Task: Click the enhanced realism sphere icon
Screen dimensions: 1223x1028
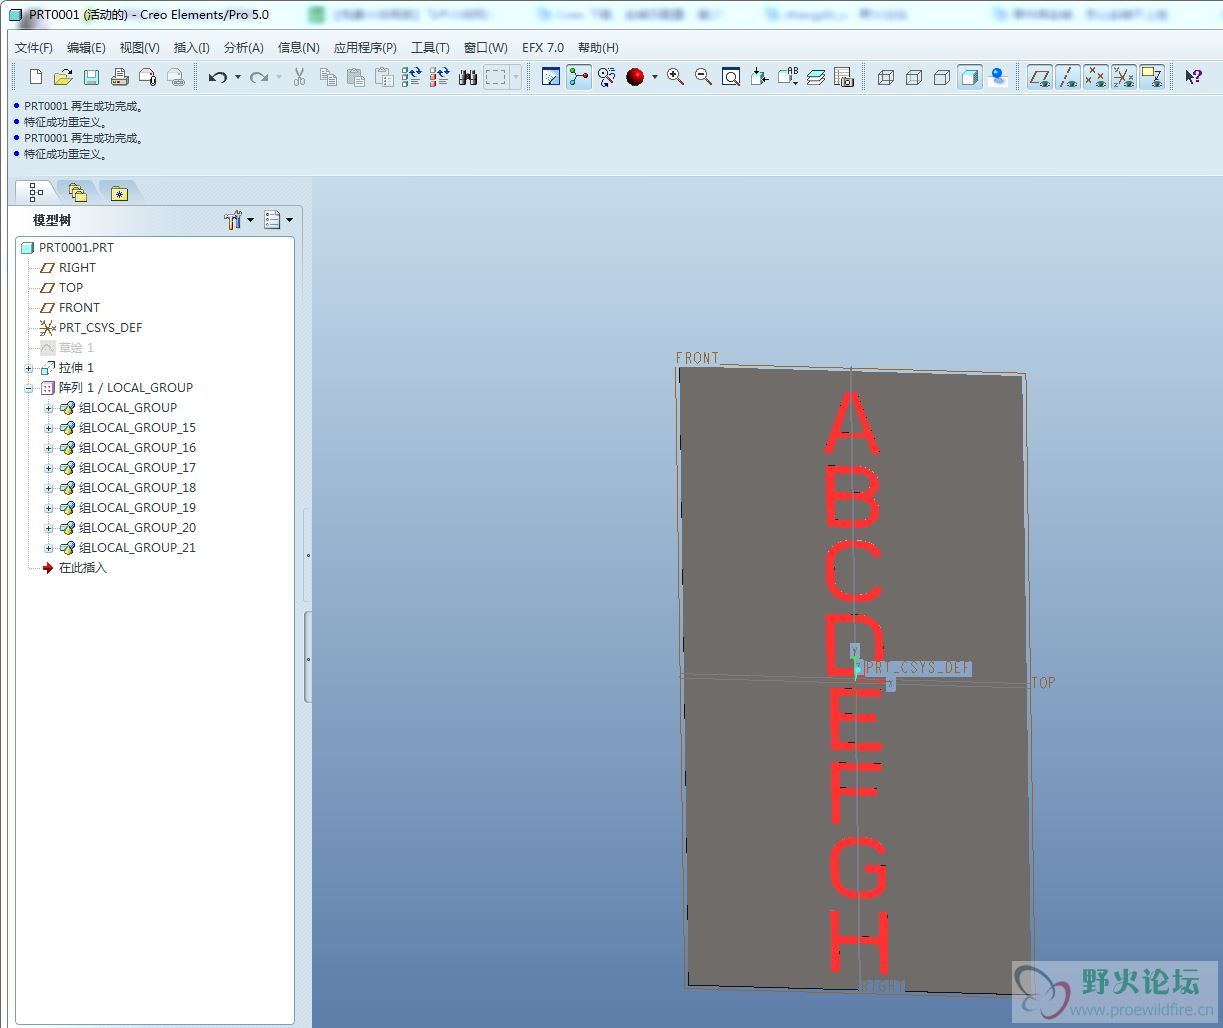Action: (997, 77)
